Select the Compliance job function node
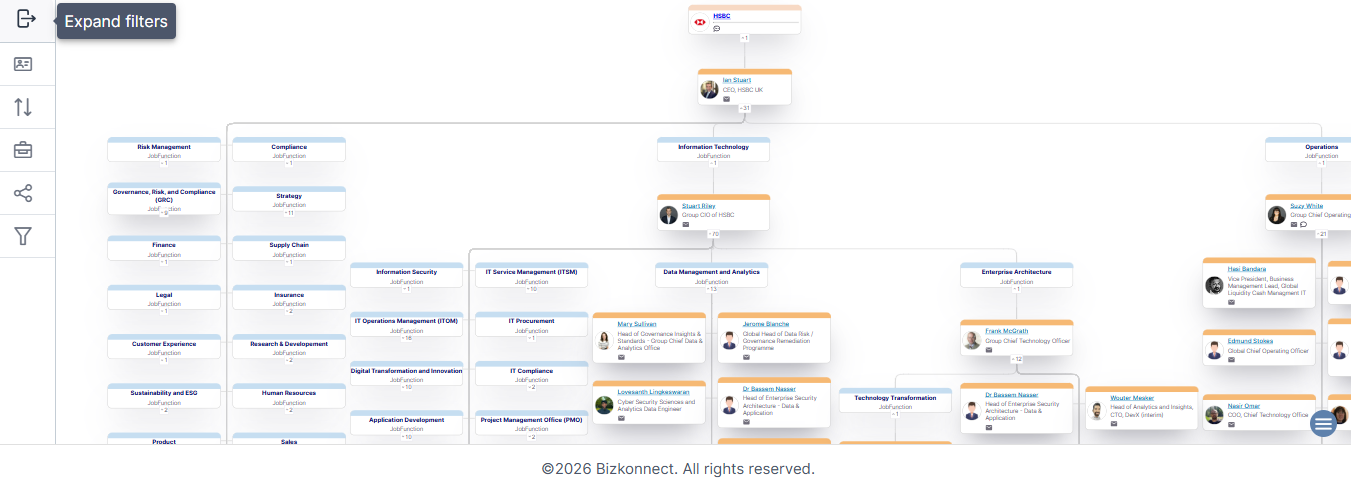 click(x=289, y=150)
